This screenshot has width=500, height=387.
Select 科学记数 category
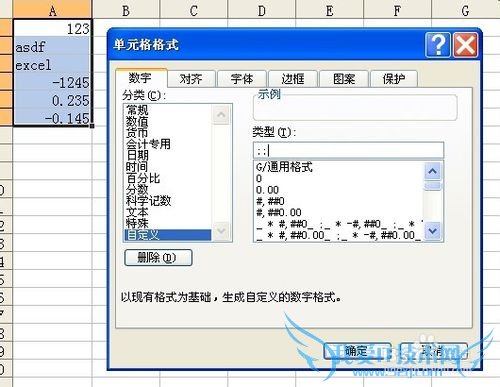pyautogui.click(x=168, y=201)
